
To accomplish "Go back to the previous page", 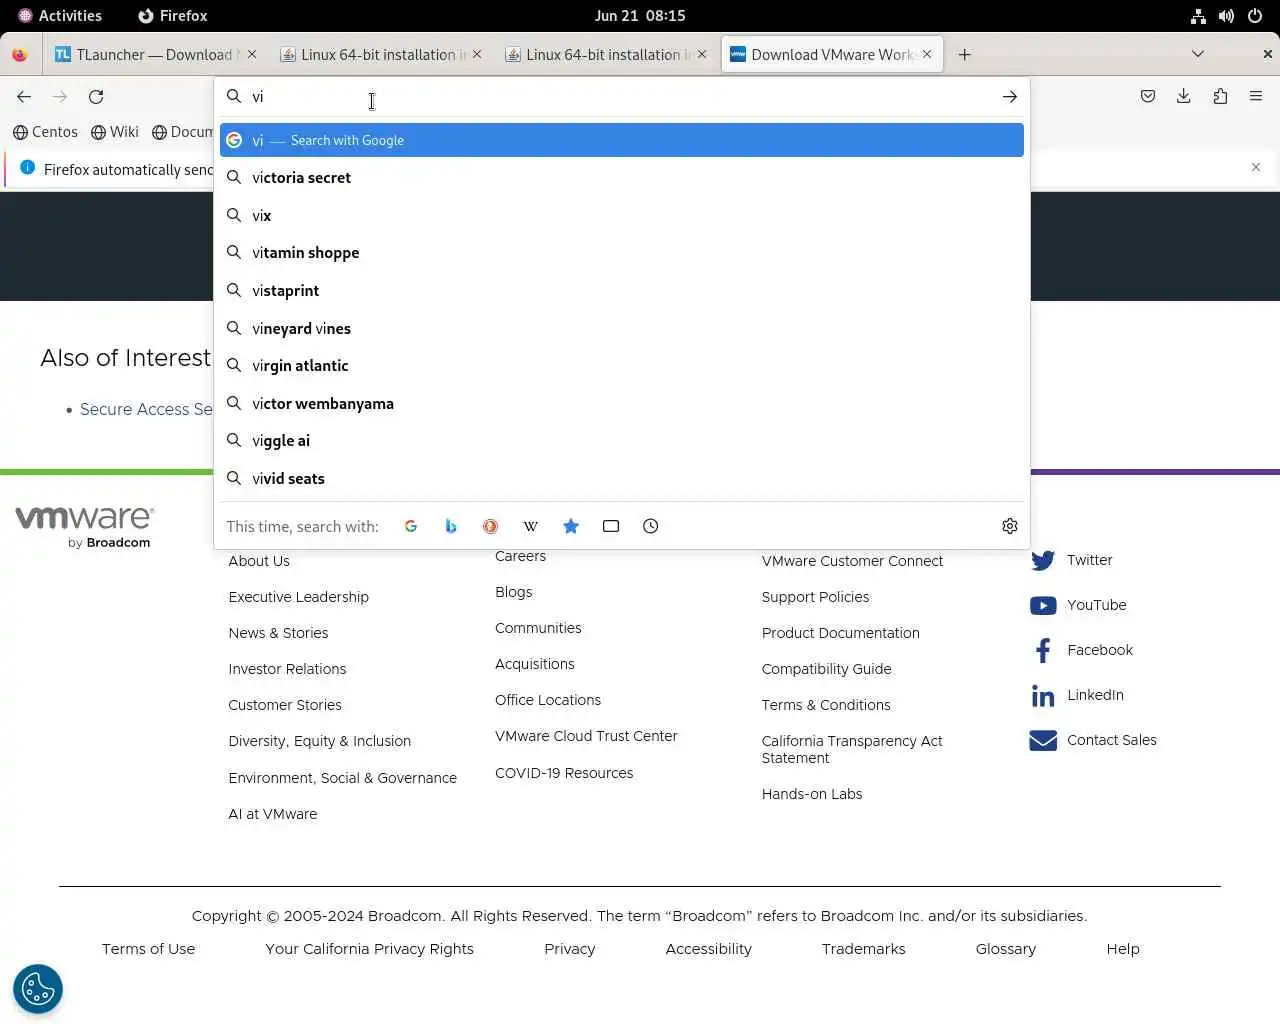I will [24, 97].
